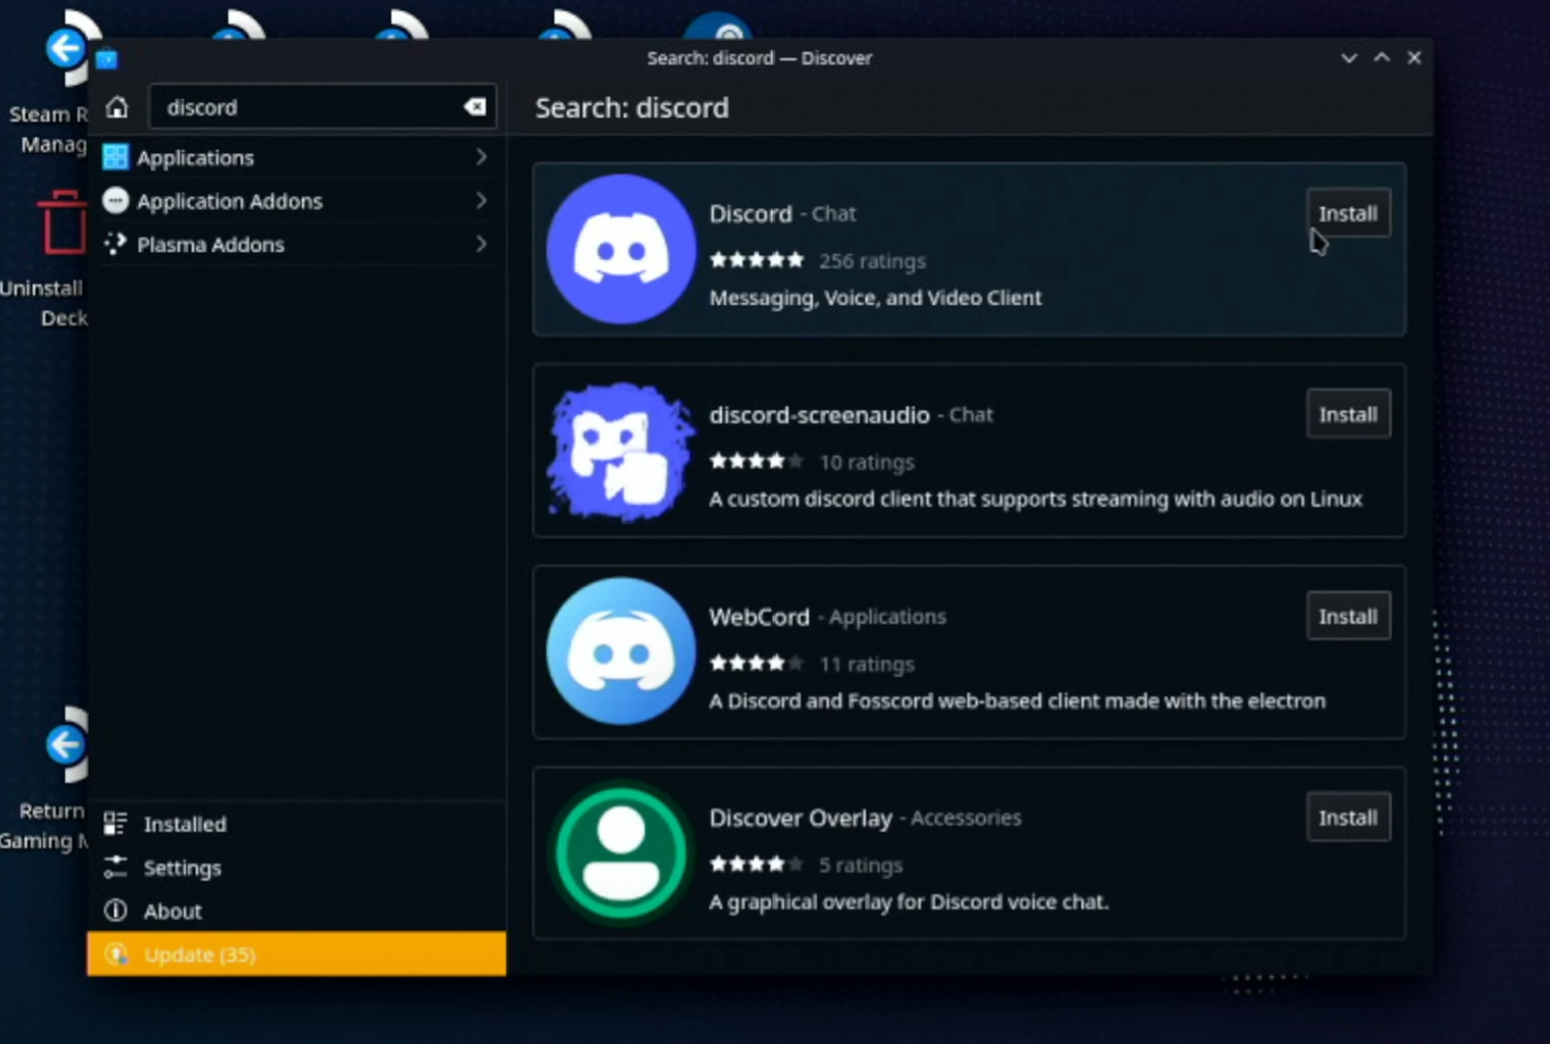The width and height of the screenshot is (1550, 1044).
Task: Click the Discover Overlay app logo
Action: (621, 853)
